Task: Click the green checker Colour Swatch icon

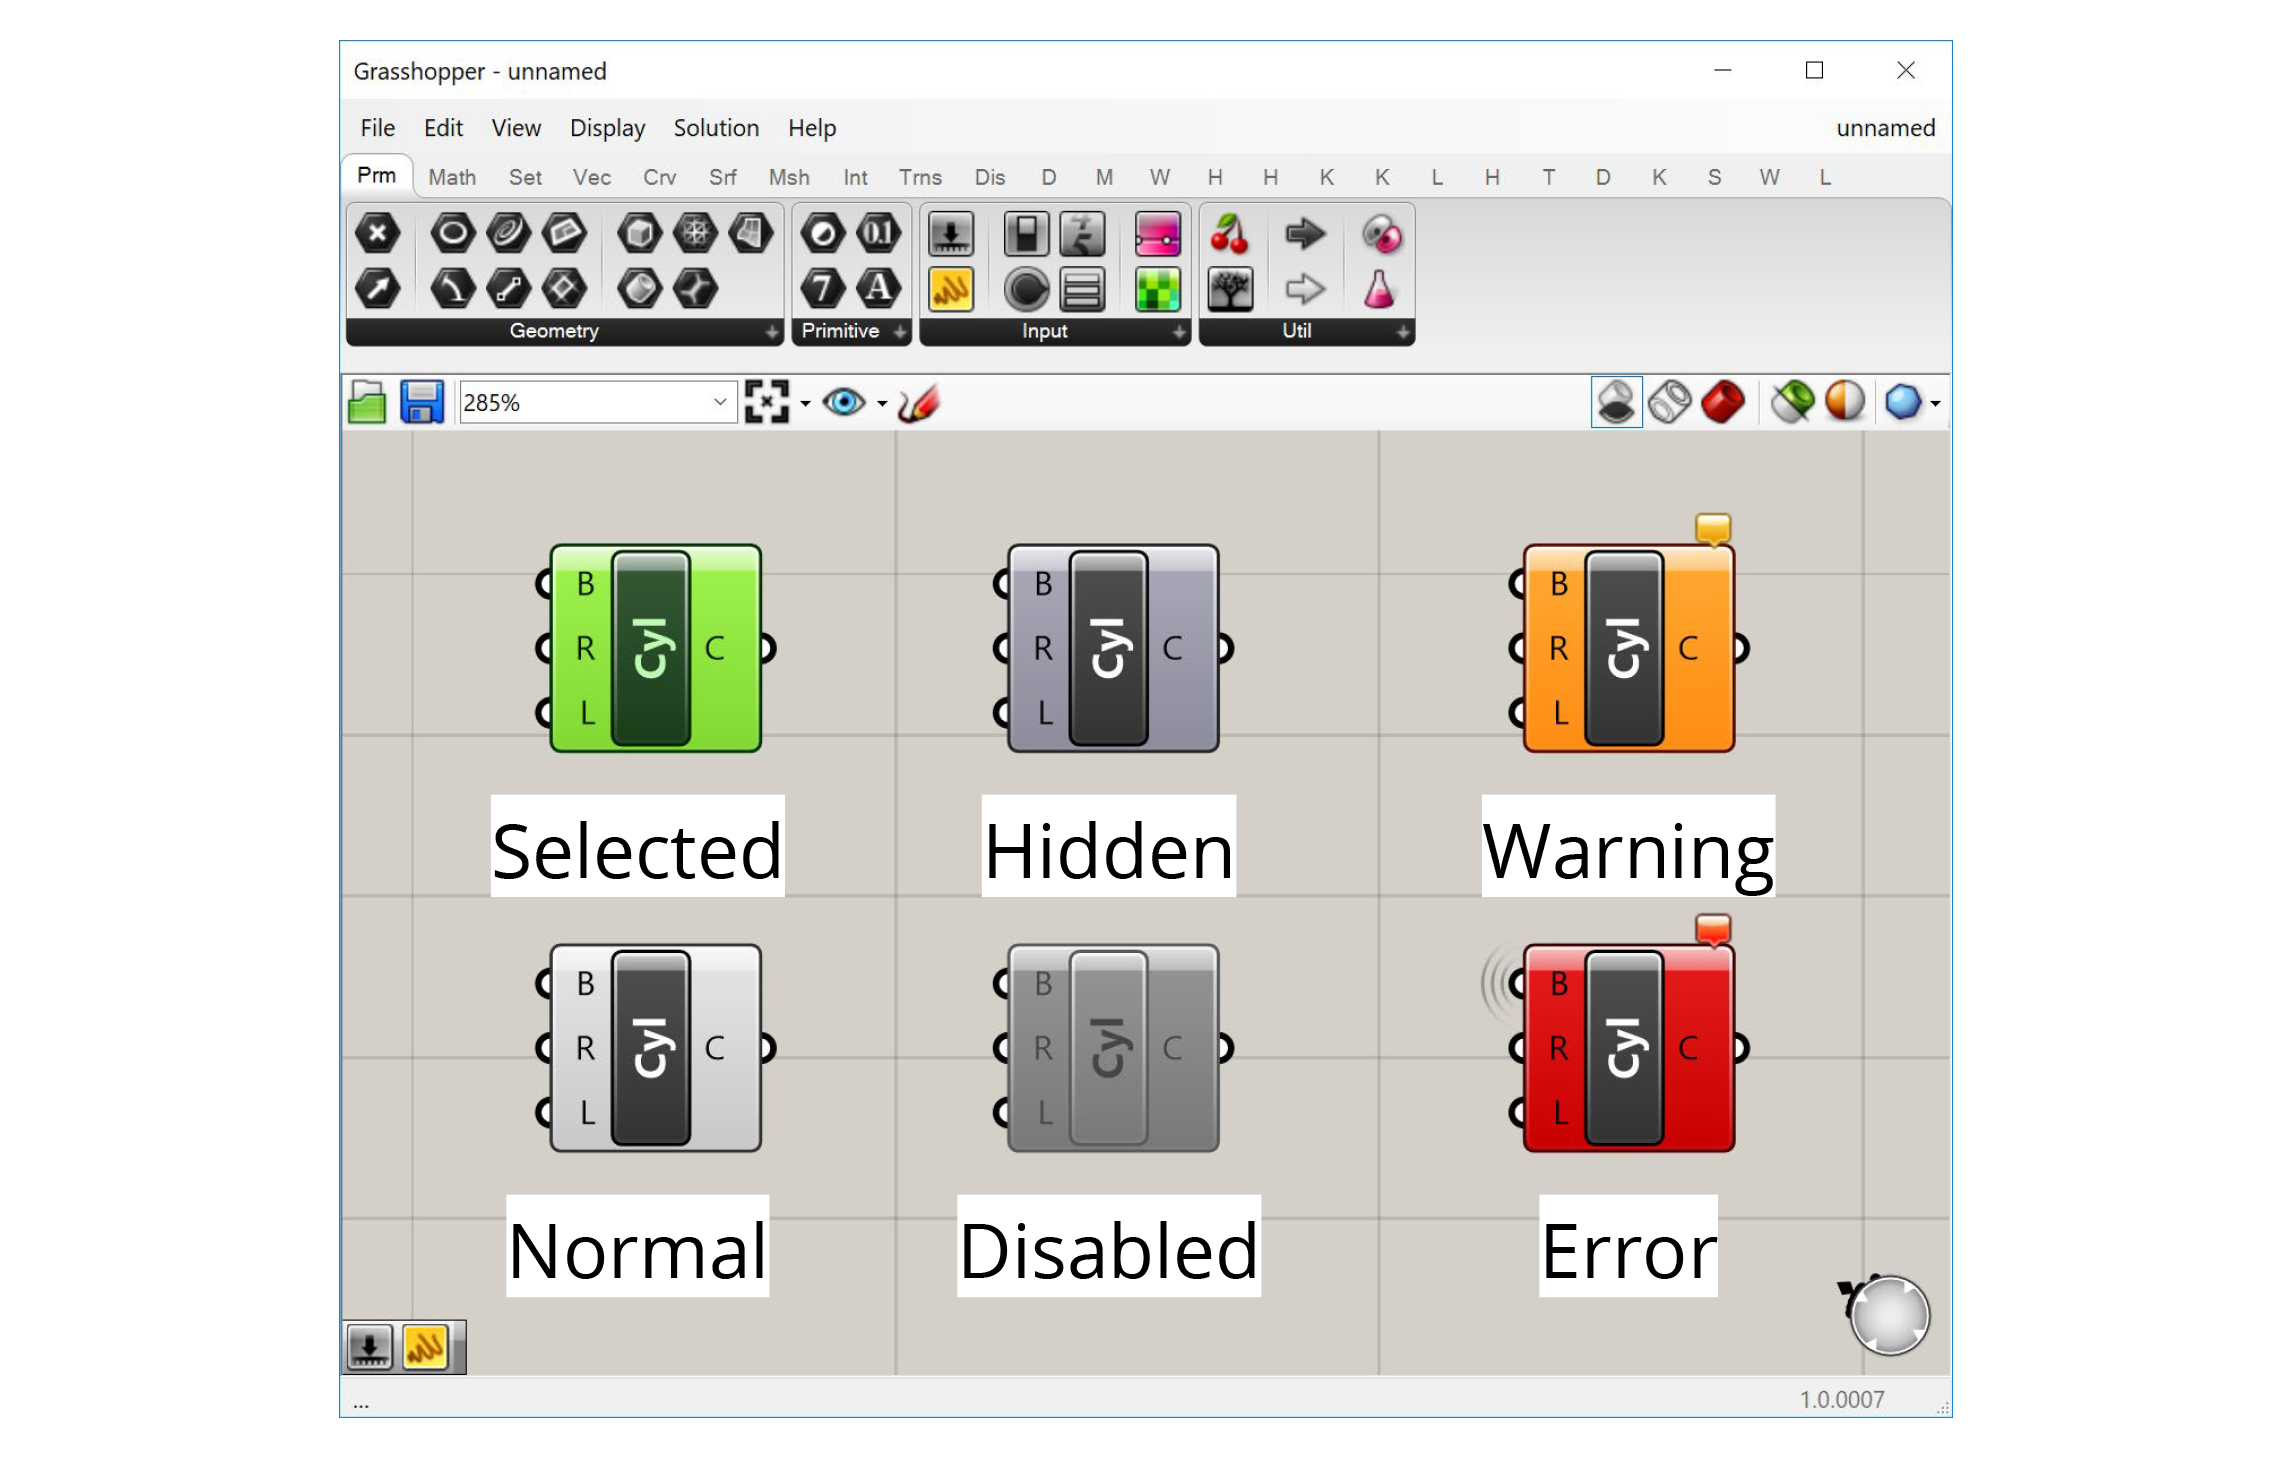Action: tap(1157, 290)
